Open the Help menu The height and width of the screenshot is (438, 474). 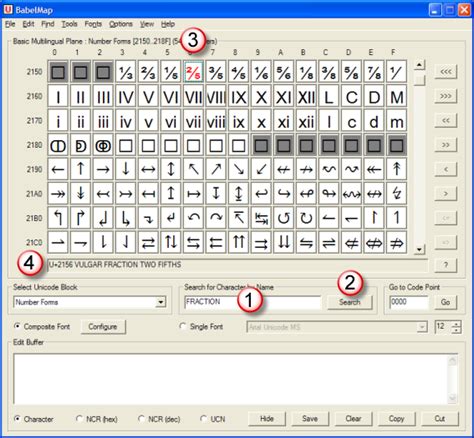tap(168, 24)
